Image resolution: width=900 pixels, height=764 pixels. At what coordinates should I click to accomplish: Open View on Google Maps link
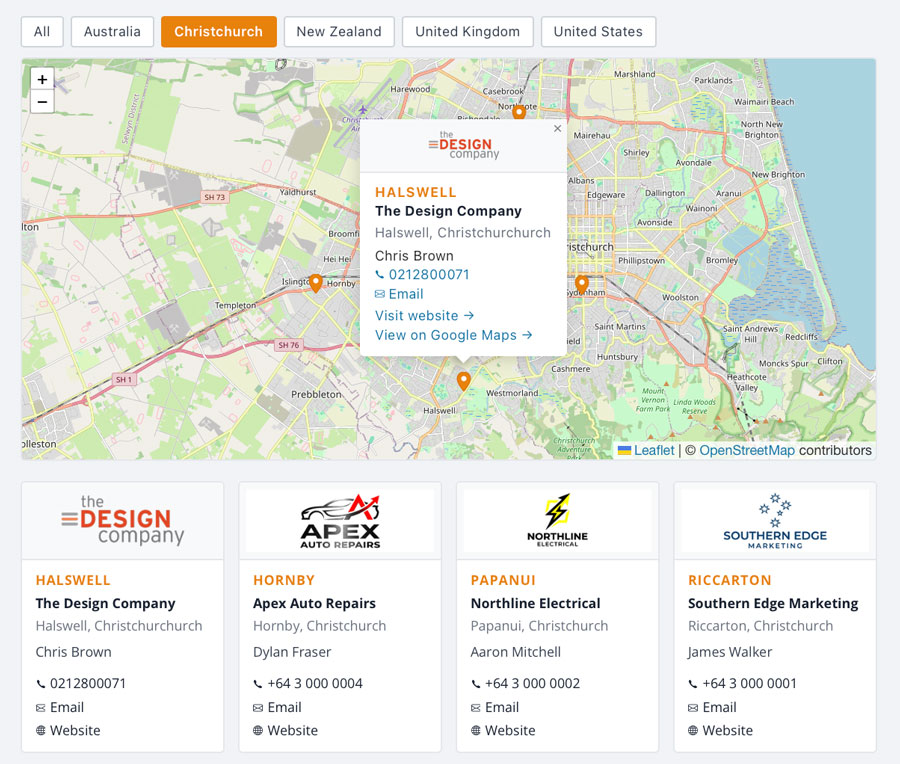[453, 335]
